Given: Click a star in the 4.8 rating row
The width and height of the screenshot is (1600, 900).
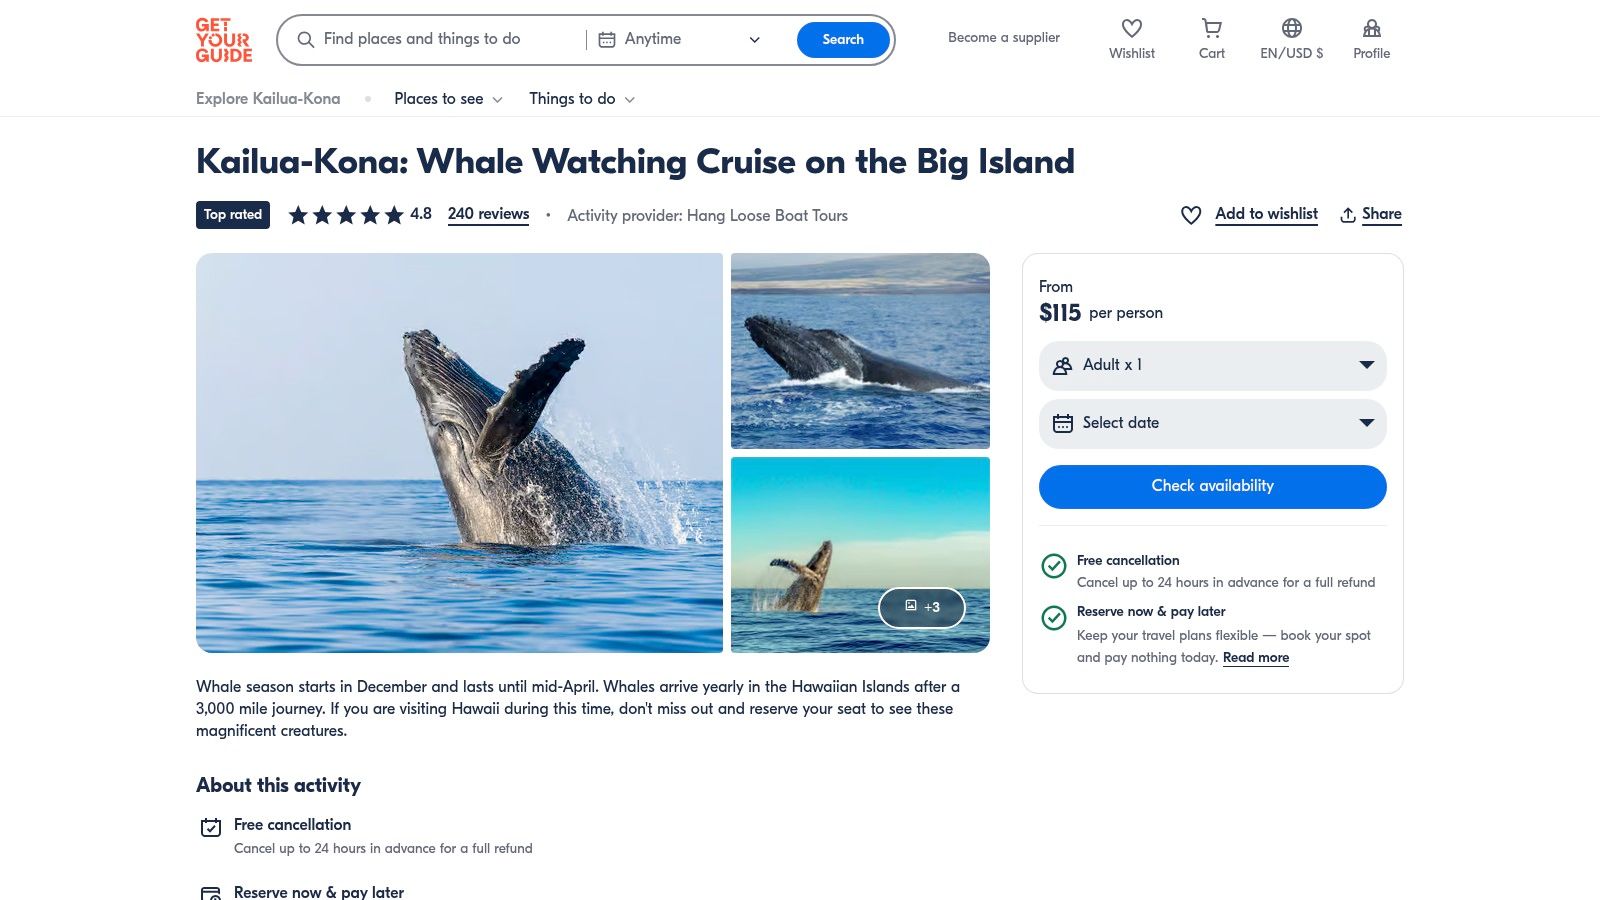Looking at the screenshot, I should tap(345, 214).
